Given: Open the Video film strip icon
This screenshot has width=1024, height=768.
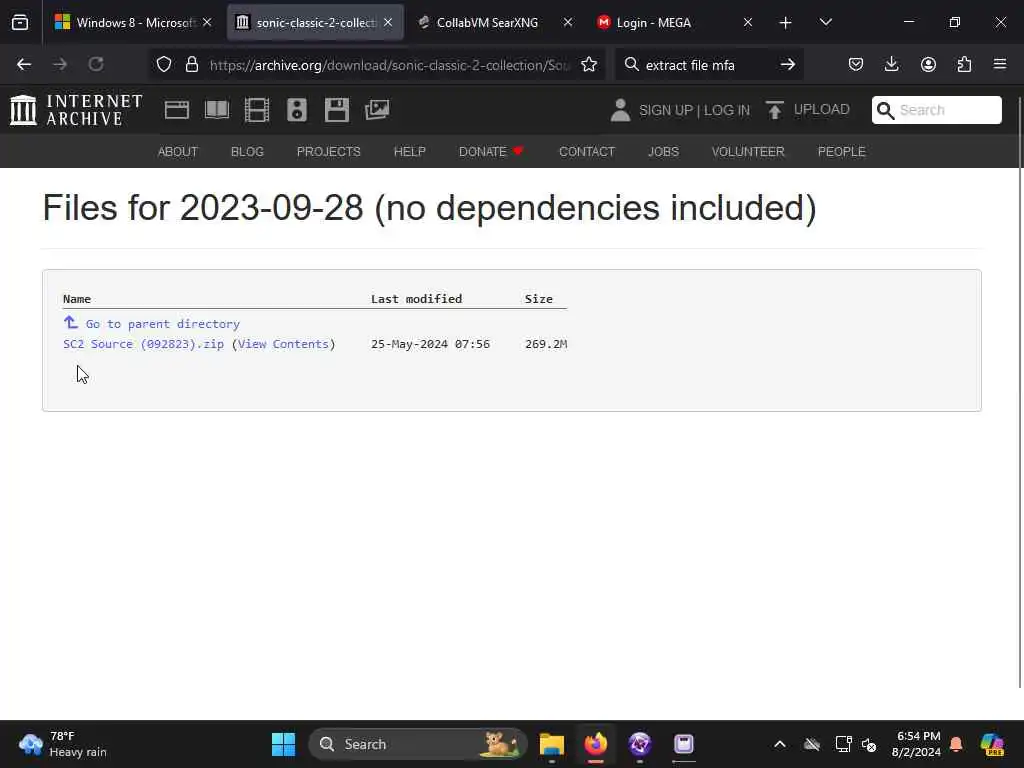Looking at the screenshot, I should 257,110.
